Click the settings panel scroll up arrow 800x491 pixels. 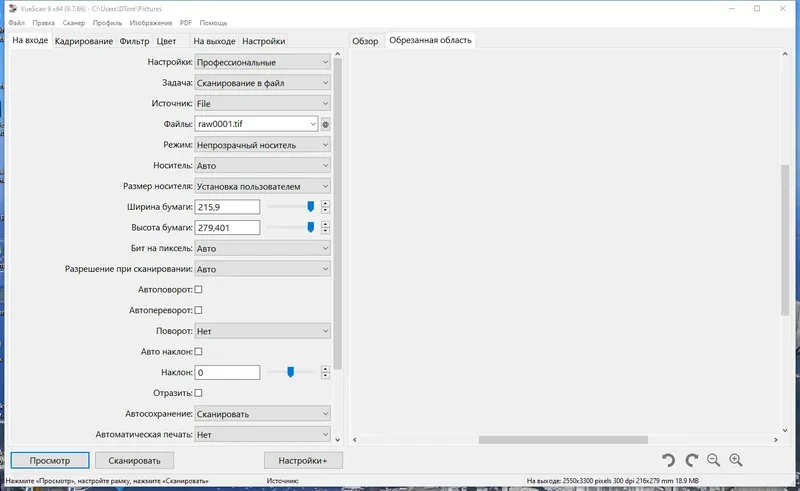pyautogui.click(x=337, y=54)
